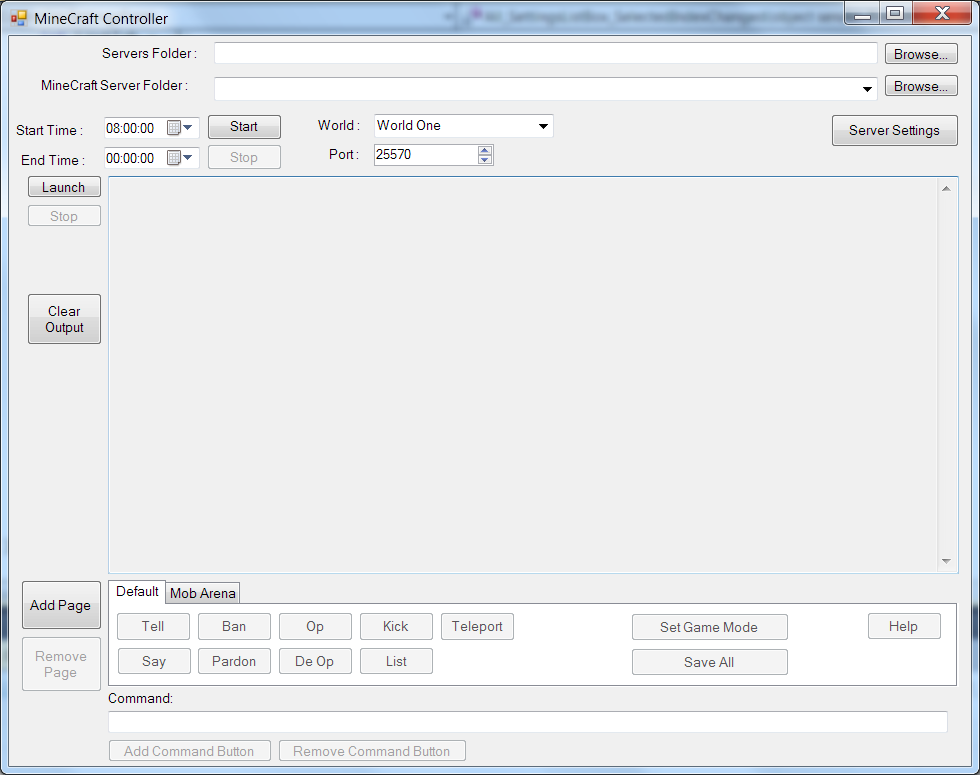
Task: Focus the Servers Folder text field
Action: point(546,53)
